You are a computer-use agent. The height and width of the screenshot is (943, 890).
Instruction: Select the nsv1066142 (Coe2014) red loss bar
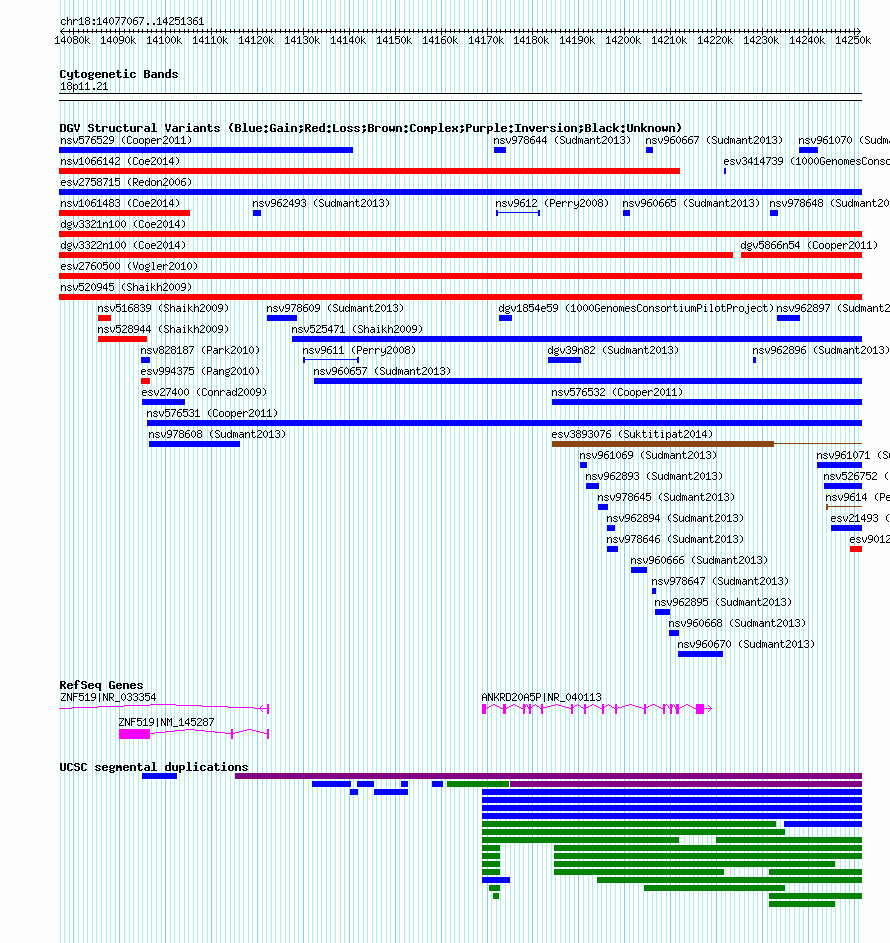pos(369,171)
